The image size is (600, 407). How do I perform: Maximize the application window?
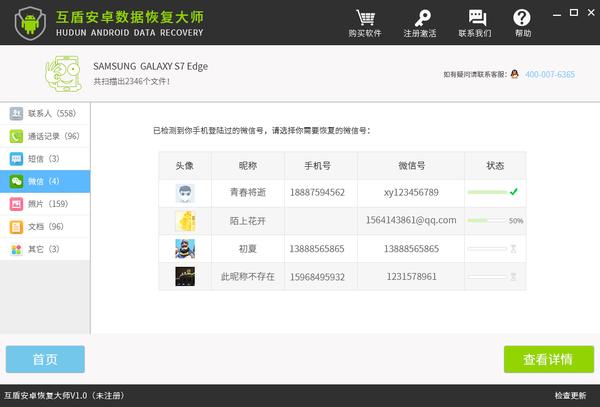(574, 13)
